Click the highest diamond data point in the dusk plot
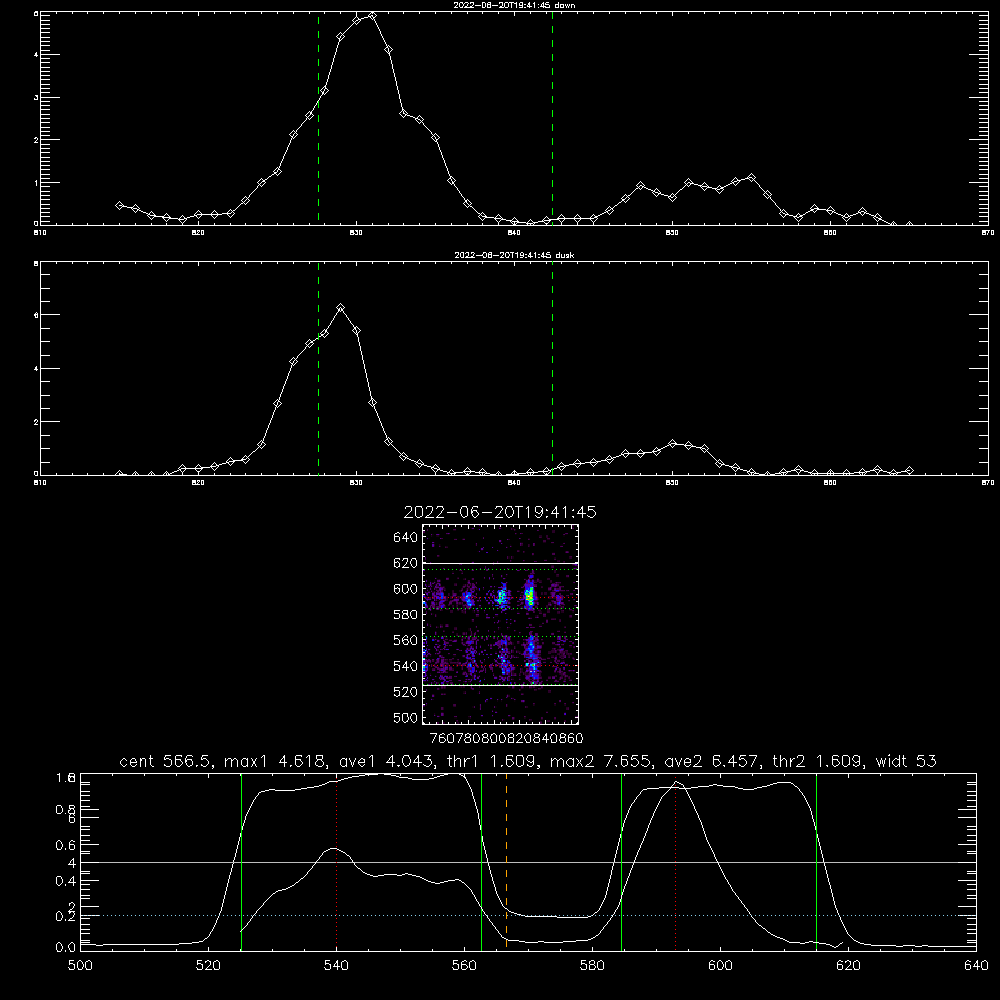This screenshot has height=1000, width=1000. click(341, 308)
